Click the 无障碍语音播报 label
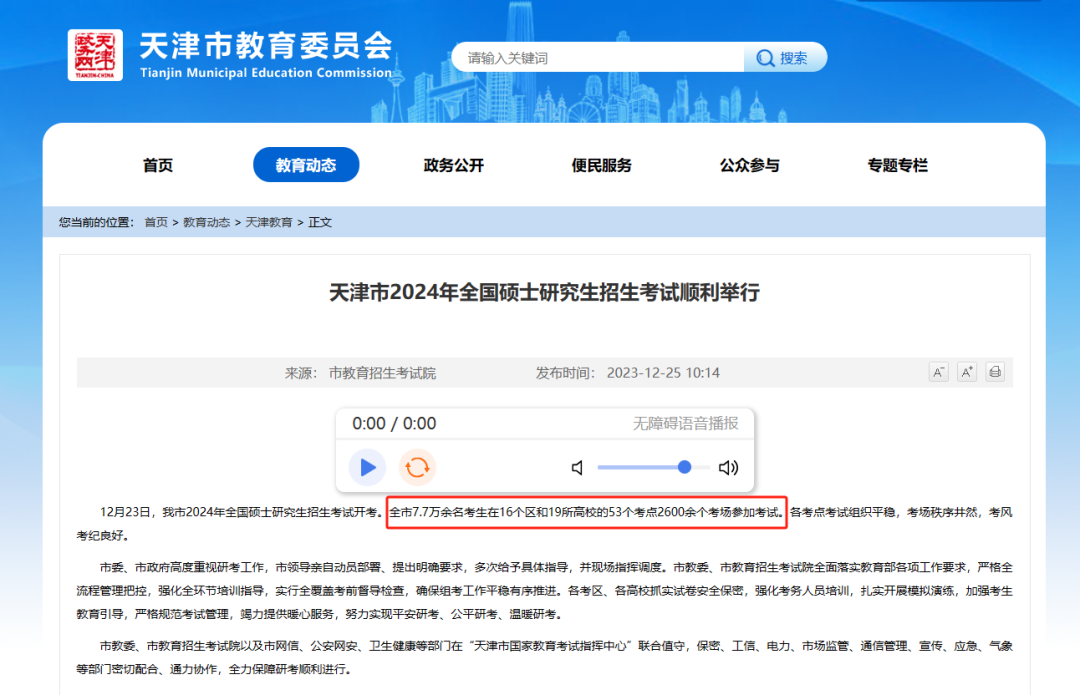Viewport: 1080px width, 695px height. 685,424
